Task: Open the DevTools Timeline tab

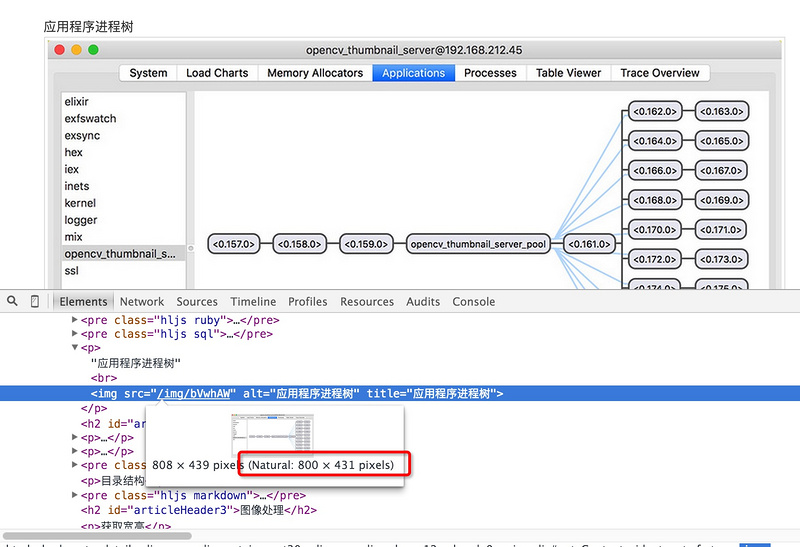Action: (x=253, y=301)
